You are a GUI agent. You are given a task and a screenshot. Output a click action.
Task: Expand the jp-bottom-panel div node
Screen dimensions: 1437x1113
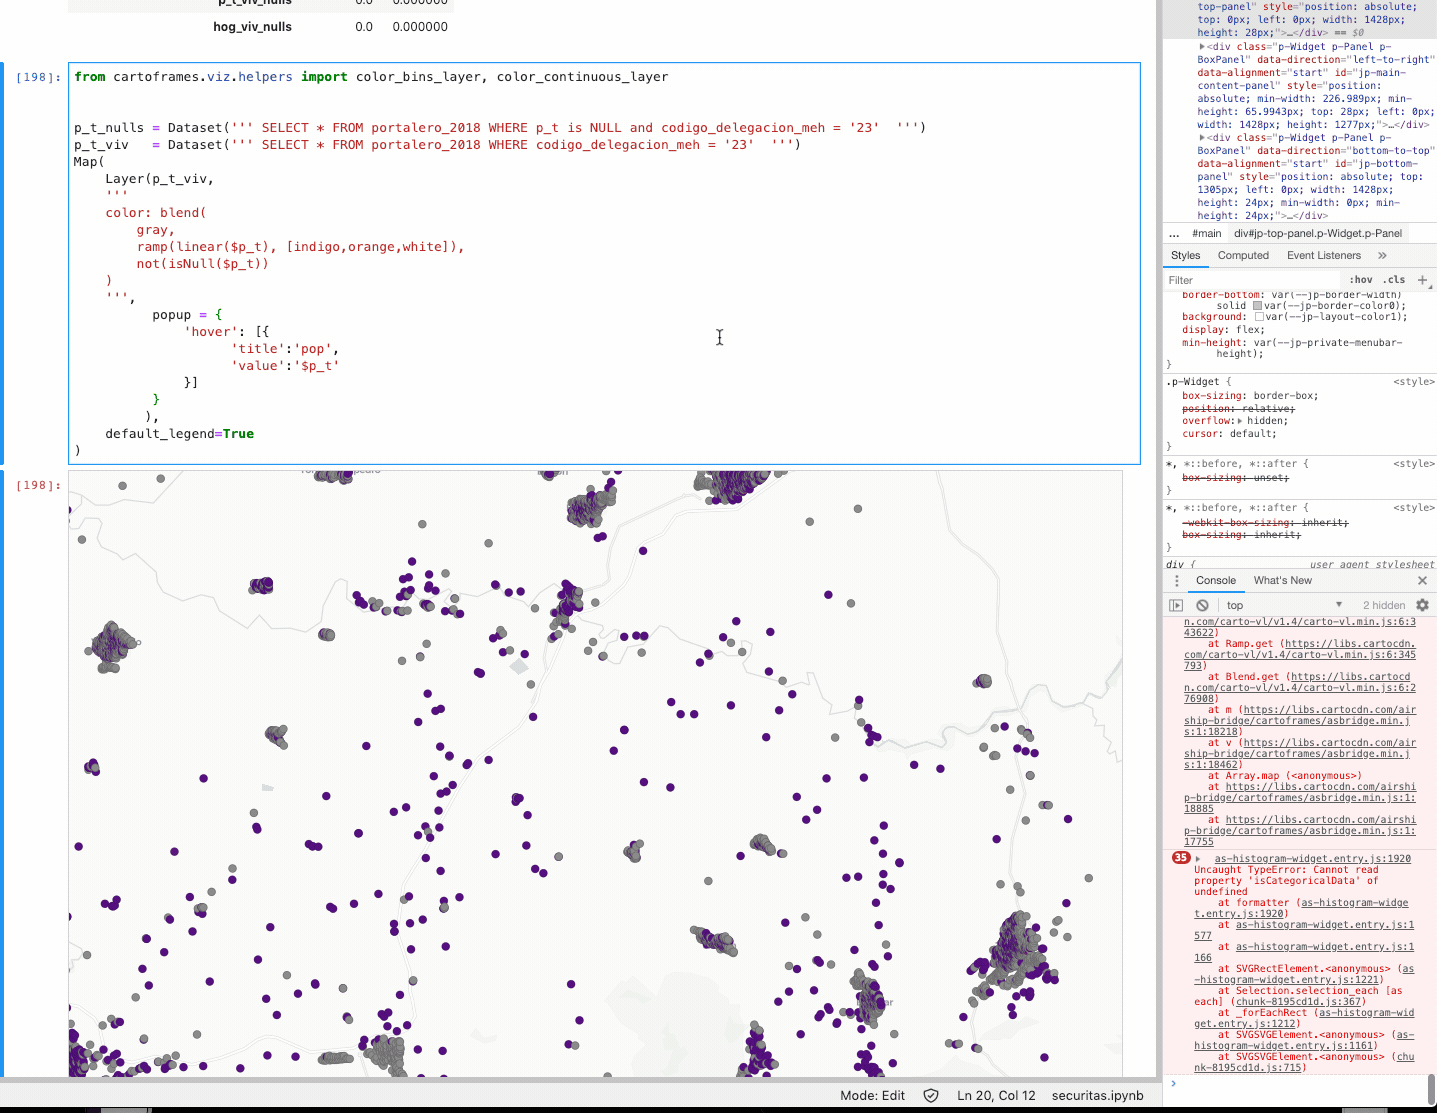tap(1202, 138)
